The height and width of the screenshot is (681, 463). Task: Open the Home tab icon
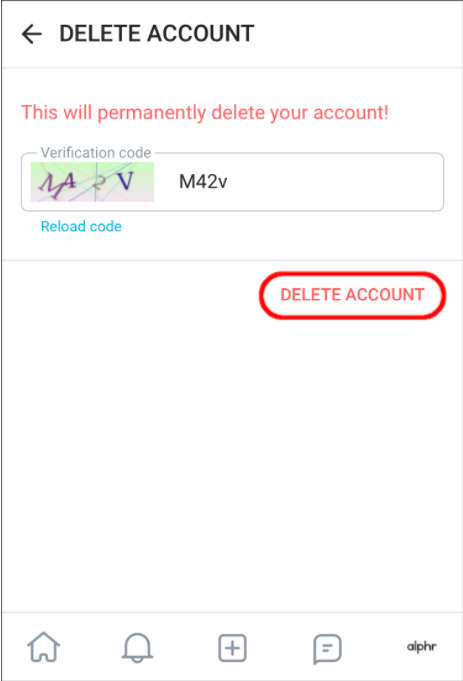(43, 647)
